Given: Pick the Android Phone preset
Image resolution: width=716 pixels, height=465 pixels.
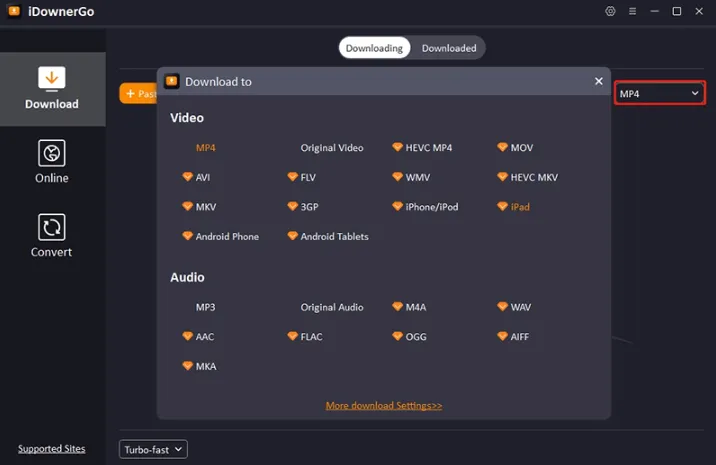Looking at the screenshot, I should (221, 237).
